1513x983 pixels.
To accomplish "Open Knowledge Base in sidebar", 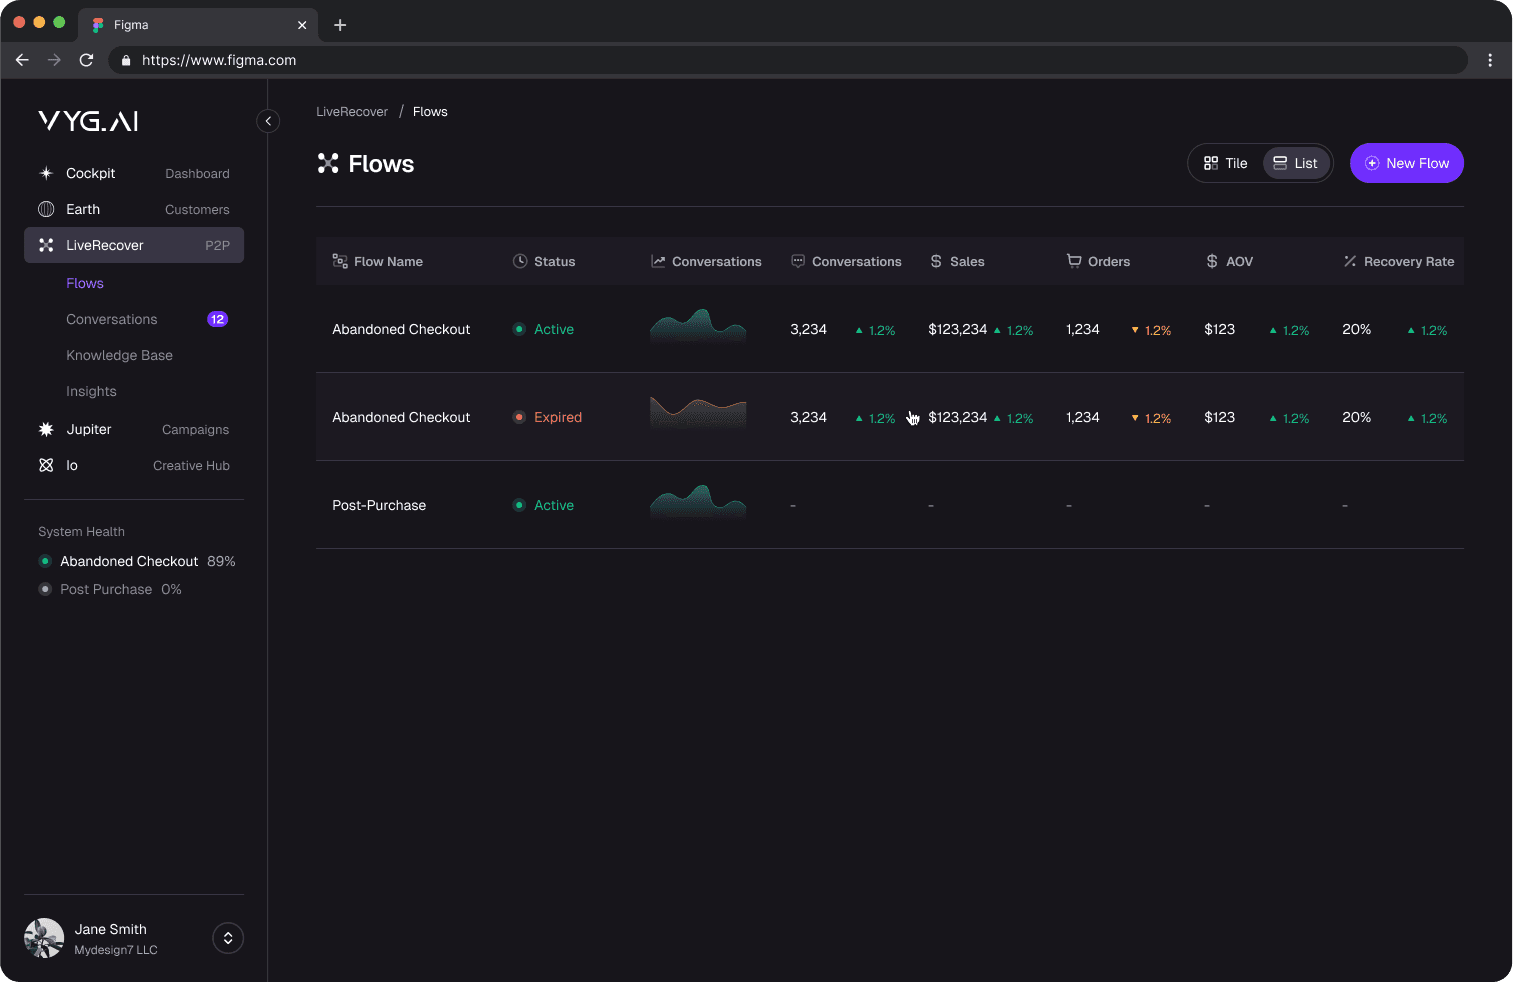I will 119,355.
